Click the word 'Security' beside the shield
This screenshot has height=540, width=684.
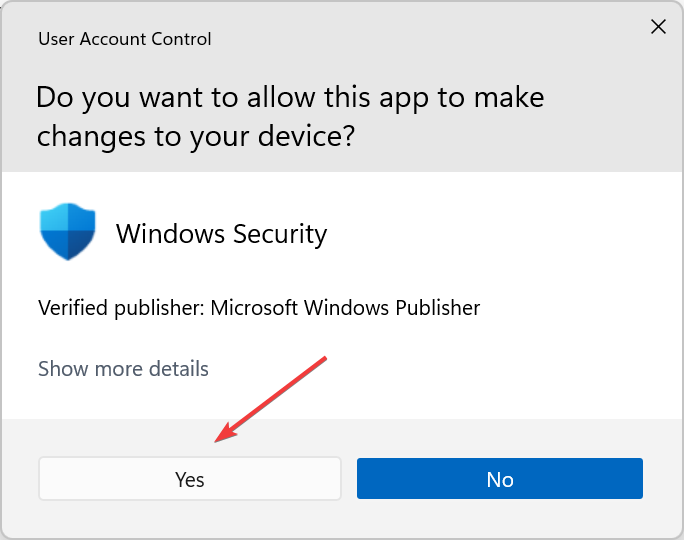point(280,234)
